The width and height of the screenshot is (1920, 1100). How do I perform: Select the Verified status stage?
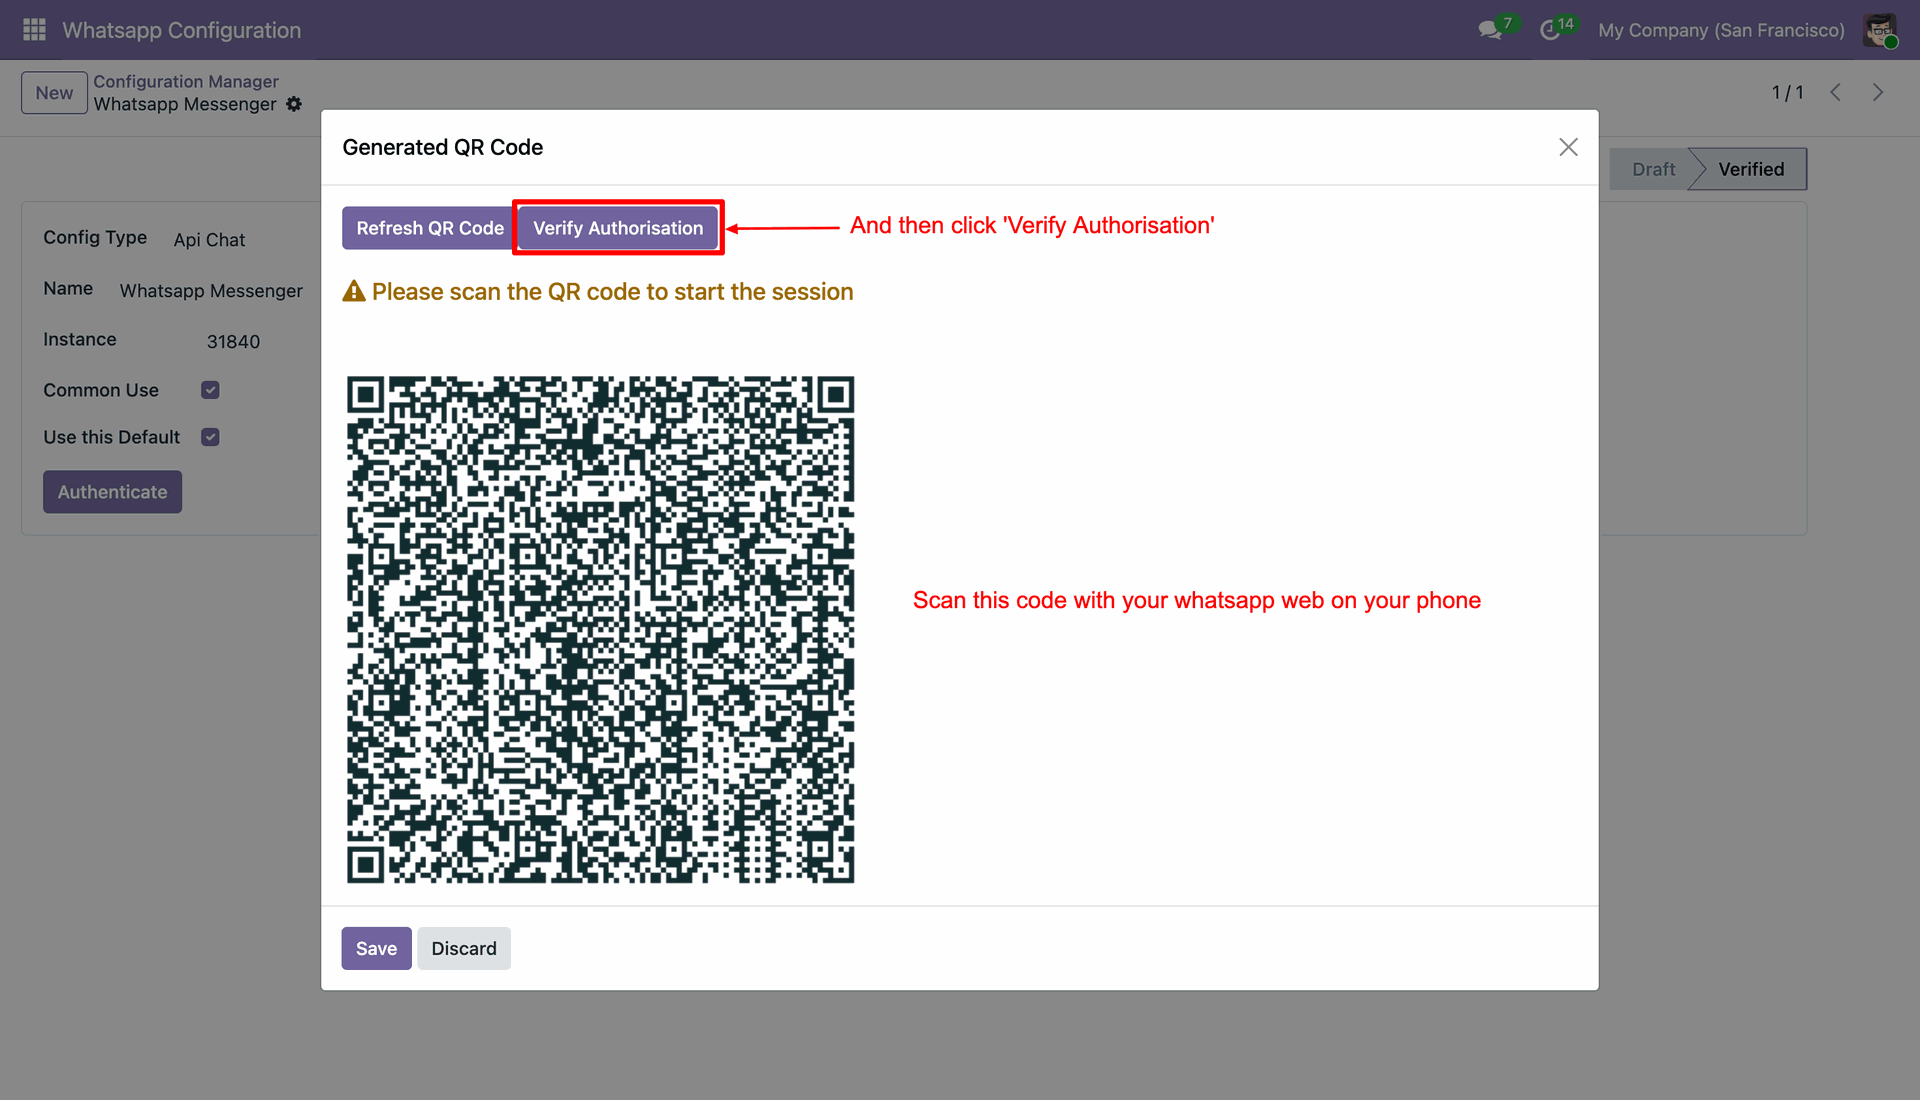1751,169
